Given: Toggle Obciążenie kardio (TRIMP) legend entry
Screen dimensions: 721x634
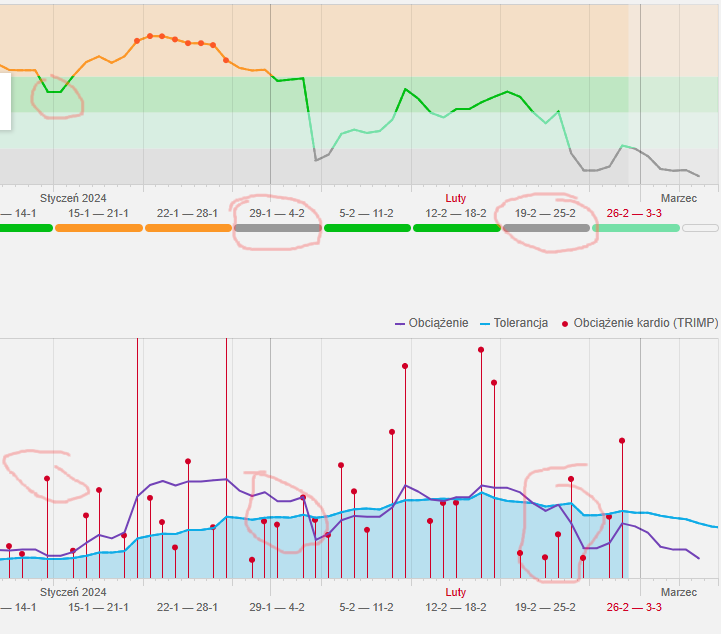Looking at the screenshot, I should point(640,323).
